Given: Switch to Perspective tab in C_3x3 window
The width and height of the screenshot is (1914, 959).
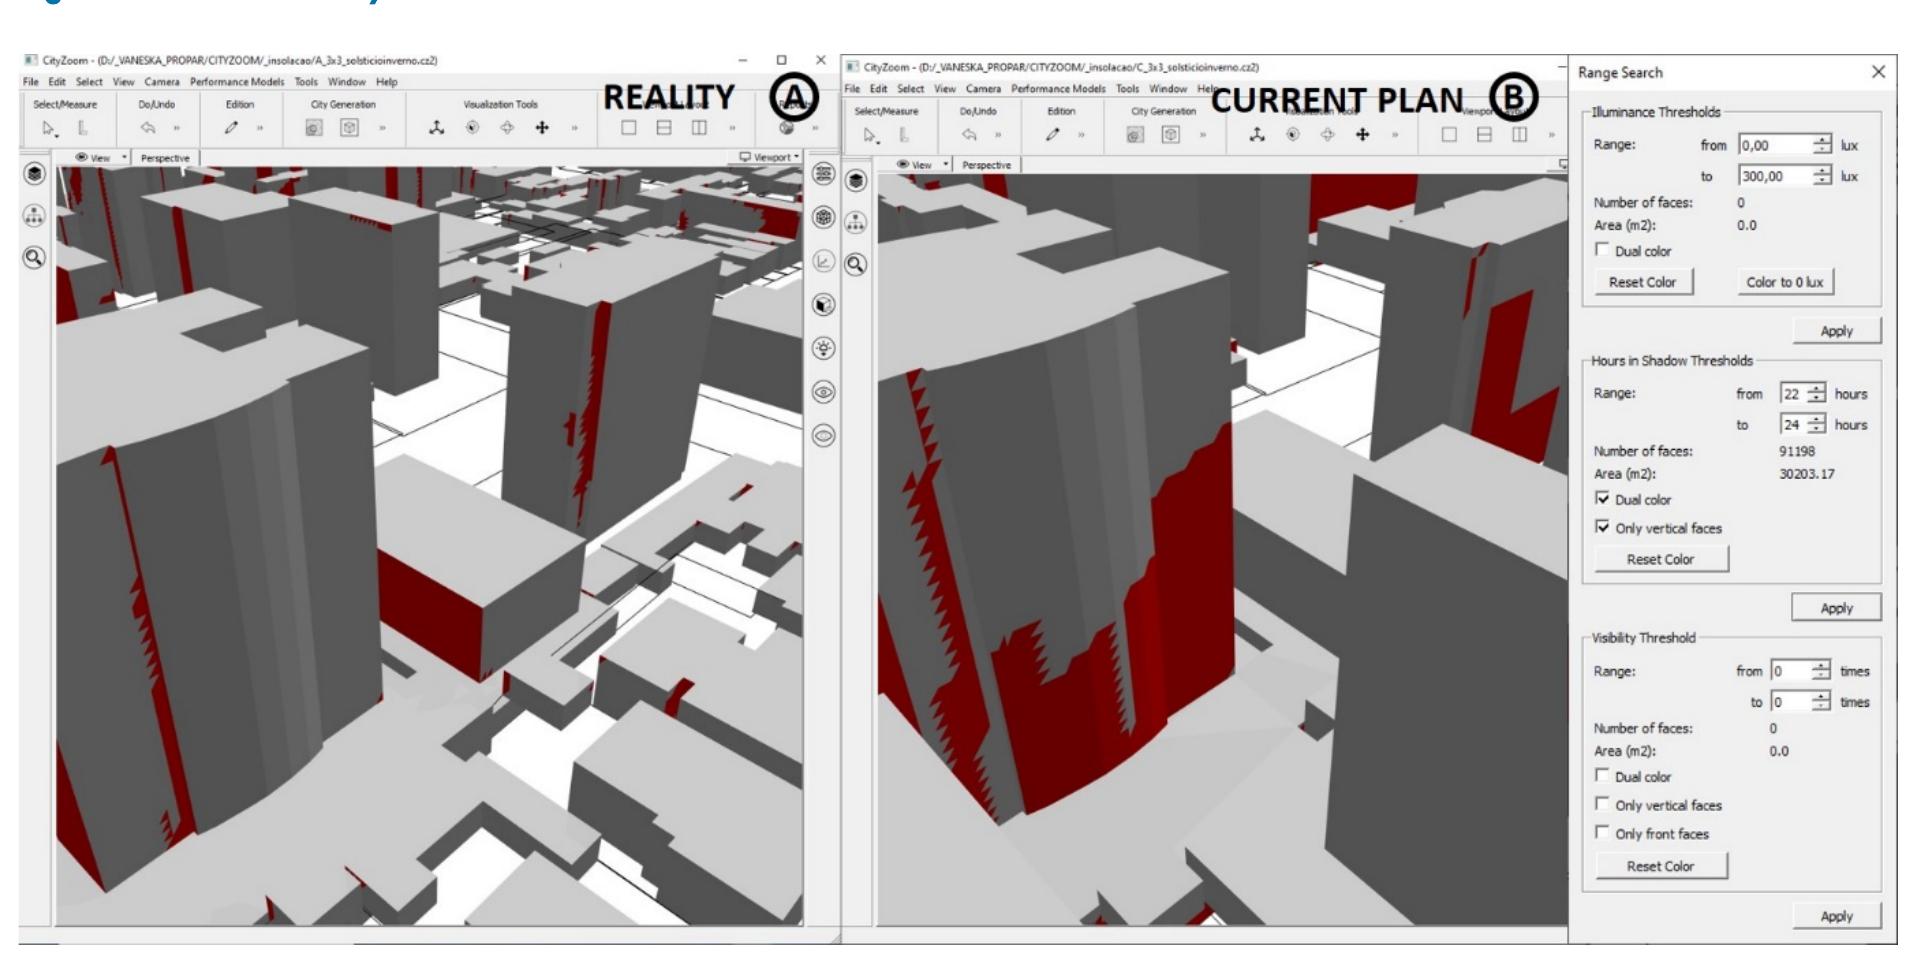Looking at the screenshot, I should point(986,165).
